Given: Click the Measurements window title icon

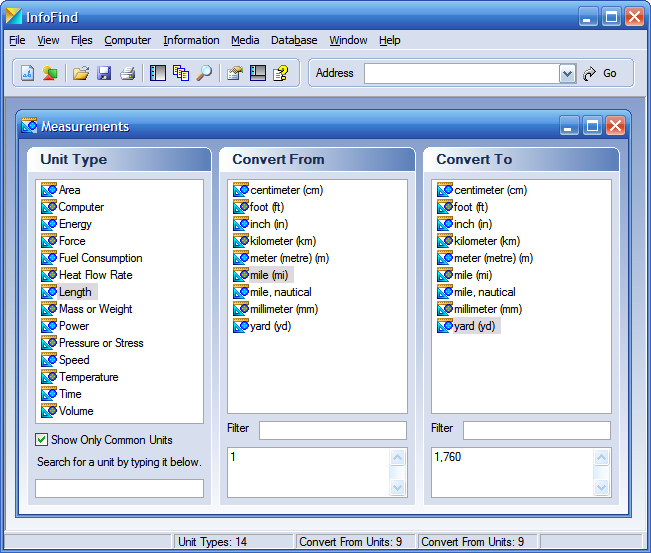Looking at the screenshot, I should coord(29,125).
